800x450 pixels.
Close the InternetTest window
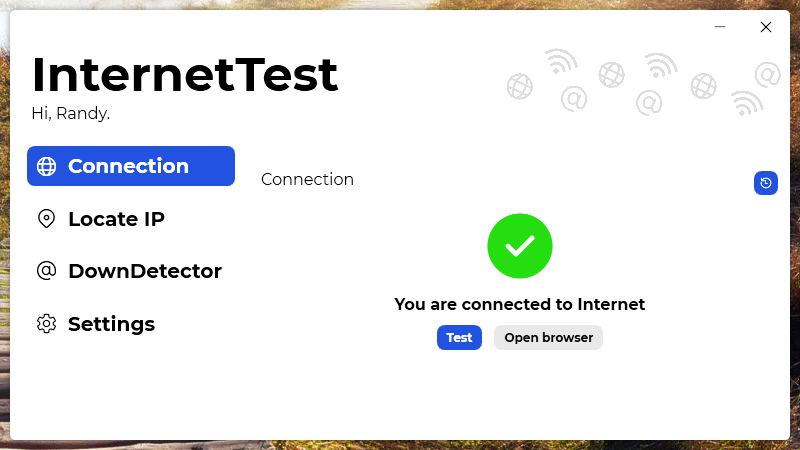point(766,27)
